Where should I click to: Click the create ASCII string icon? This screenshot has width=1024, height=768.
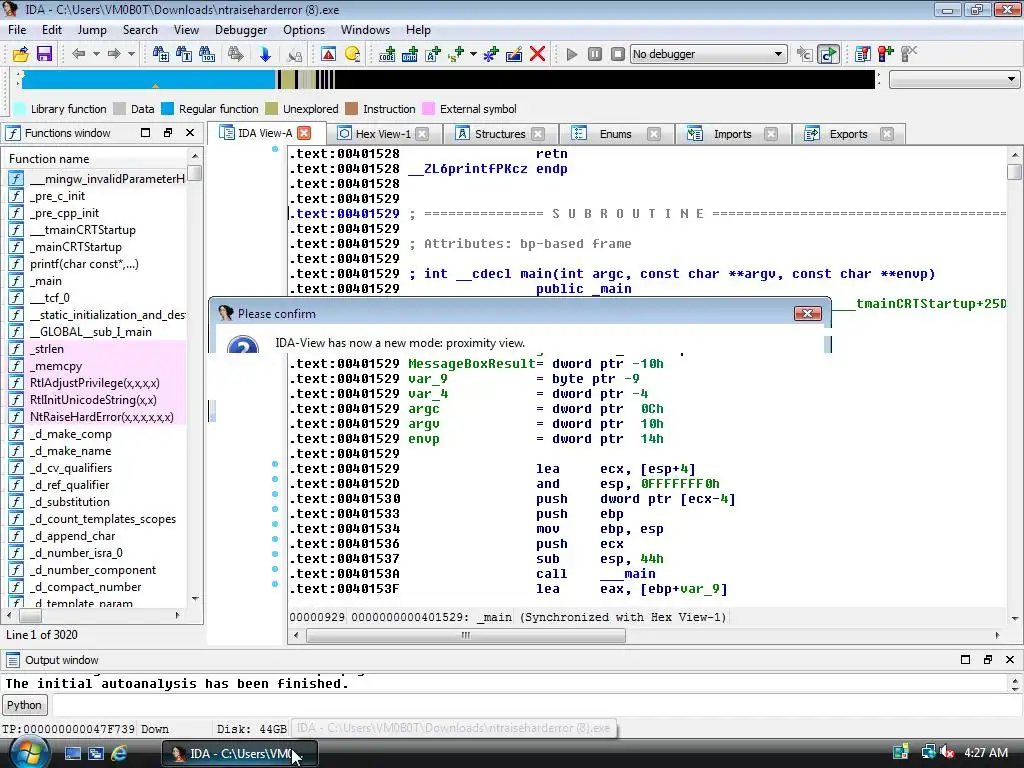433,54
